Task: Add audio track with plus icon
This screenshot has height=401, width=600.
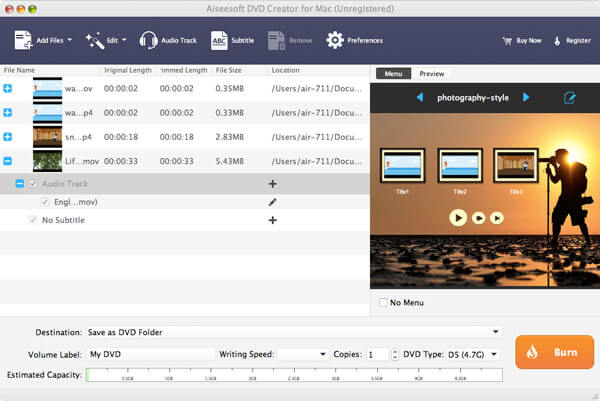Action: pos(272,184)
